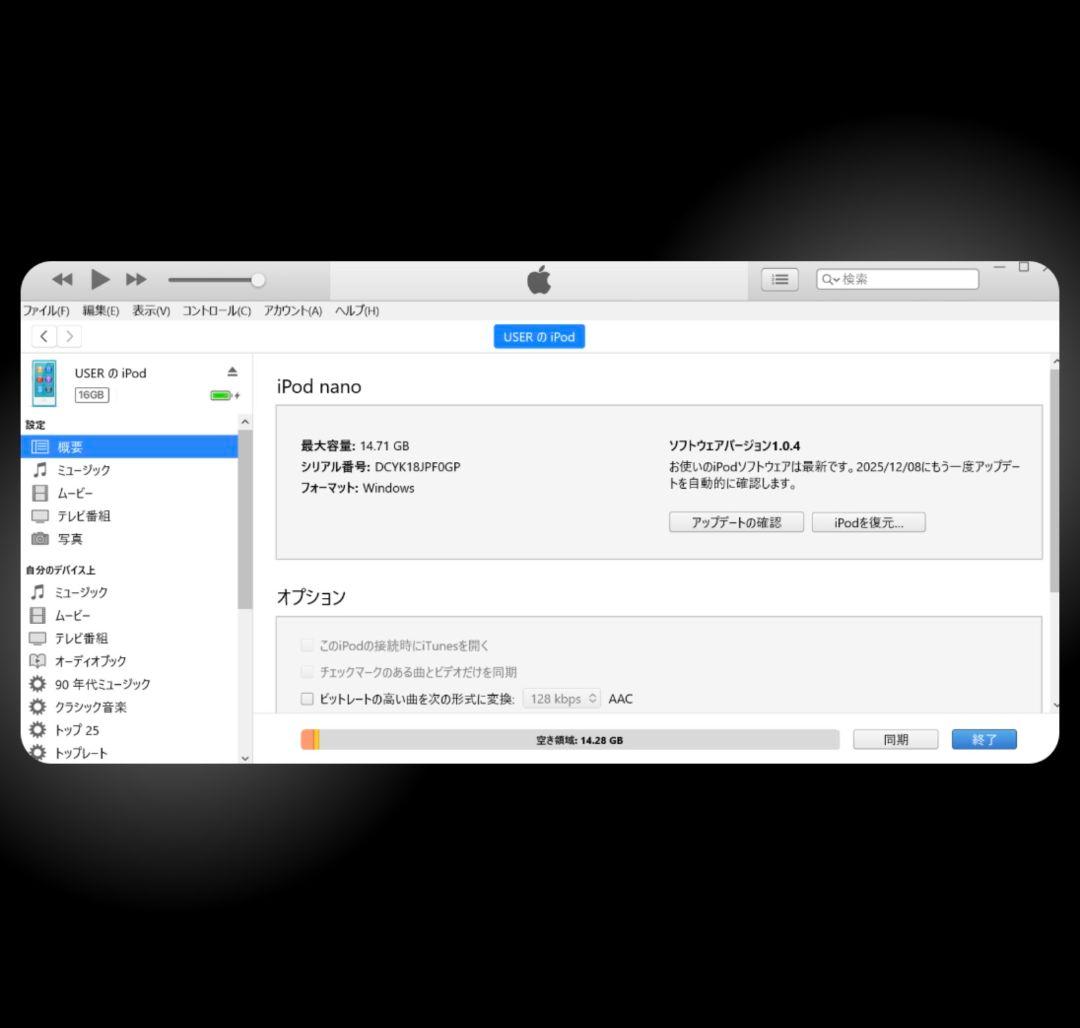
Task: Click the アップデートの確認 button
Action: tap(736, 522)
